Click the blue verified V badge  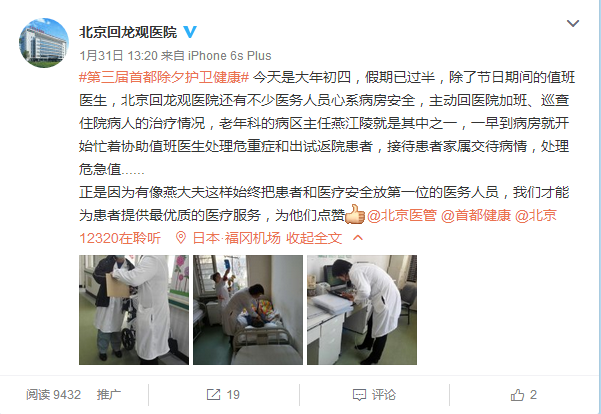click(190, 32)
